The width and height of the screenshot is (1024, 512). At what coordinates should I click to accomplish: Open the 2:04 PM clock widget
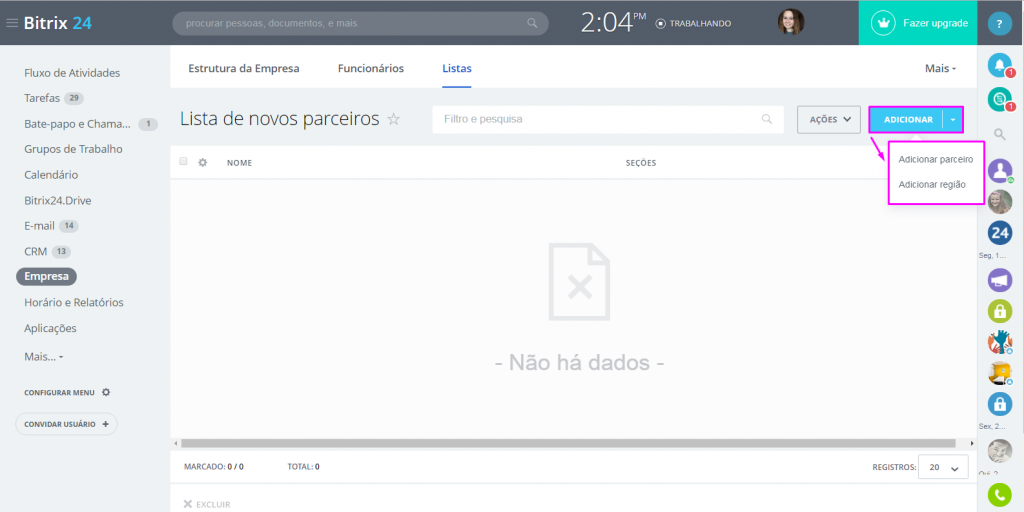pyautogui.click(x=613, y=23)
